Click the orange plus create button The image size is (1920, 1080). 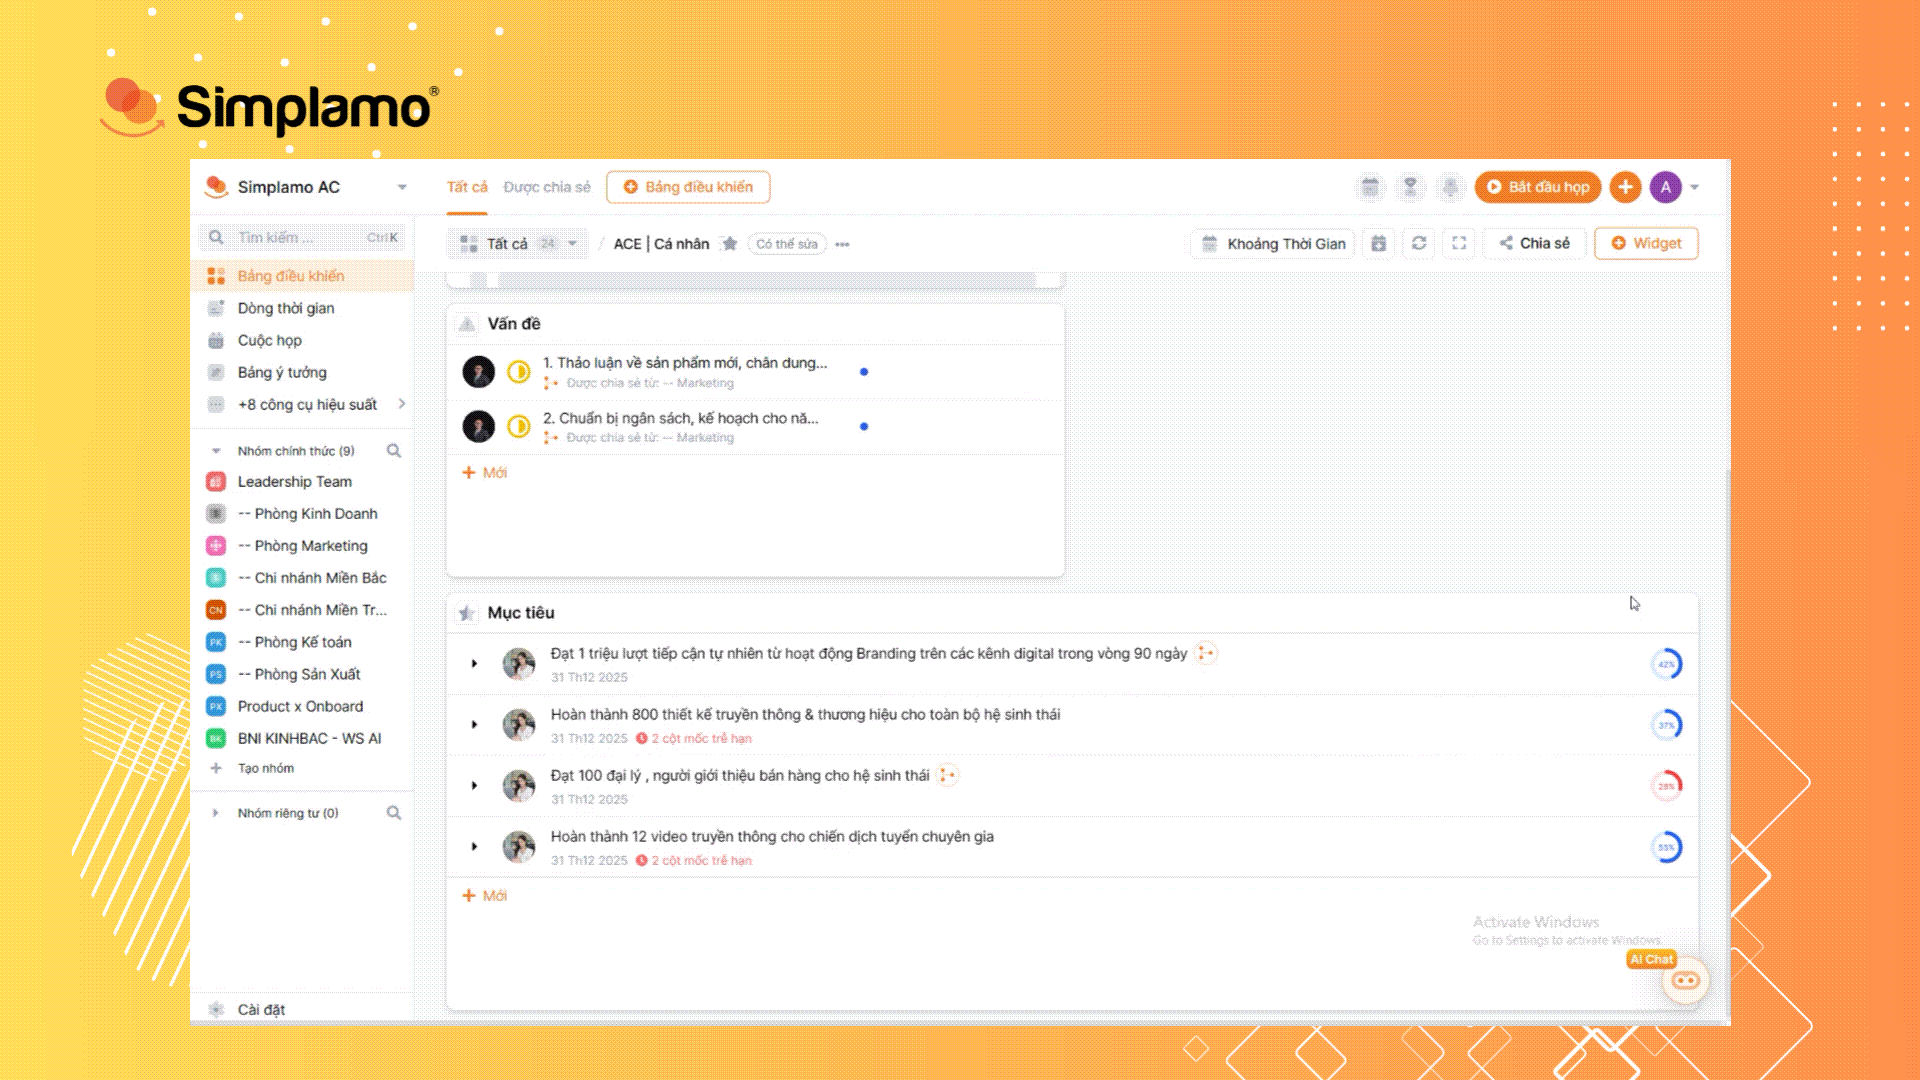coord(1625,187)
